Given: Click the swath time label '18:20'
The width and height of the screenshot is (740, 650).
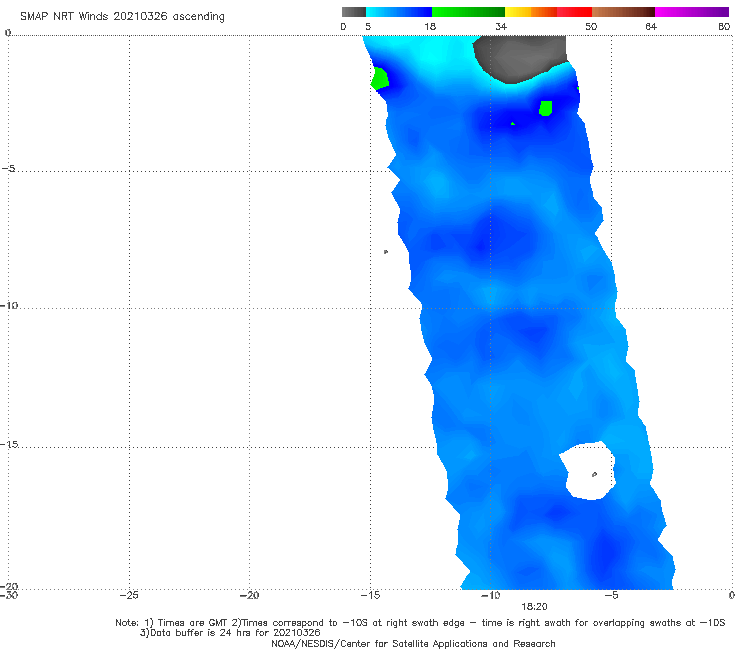Looking at the screenshot, I should [534, 607].
